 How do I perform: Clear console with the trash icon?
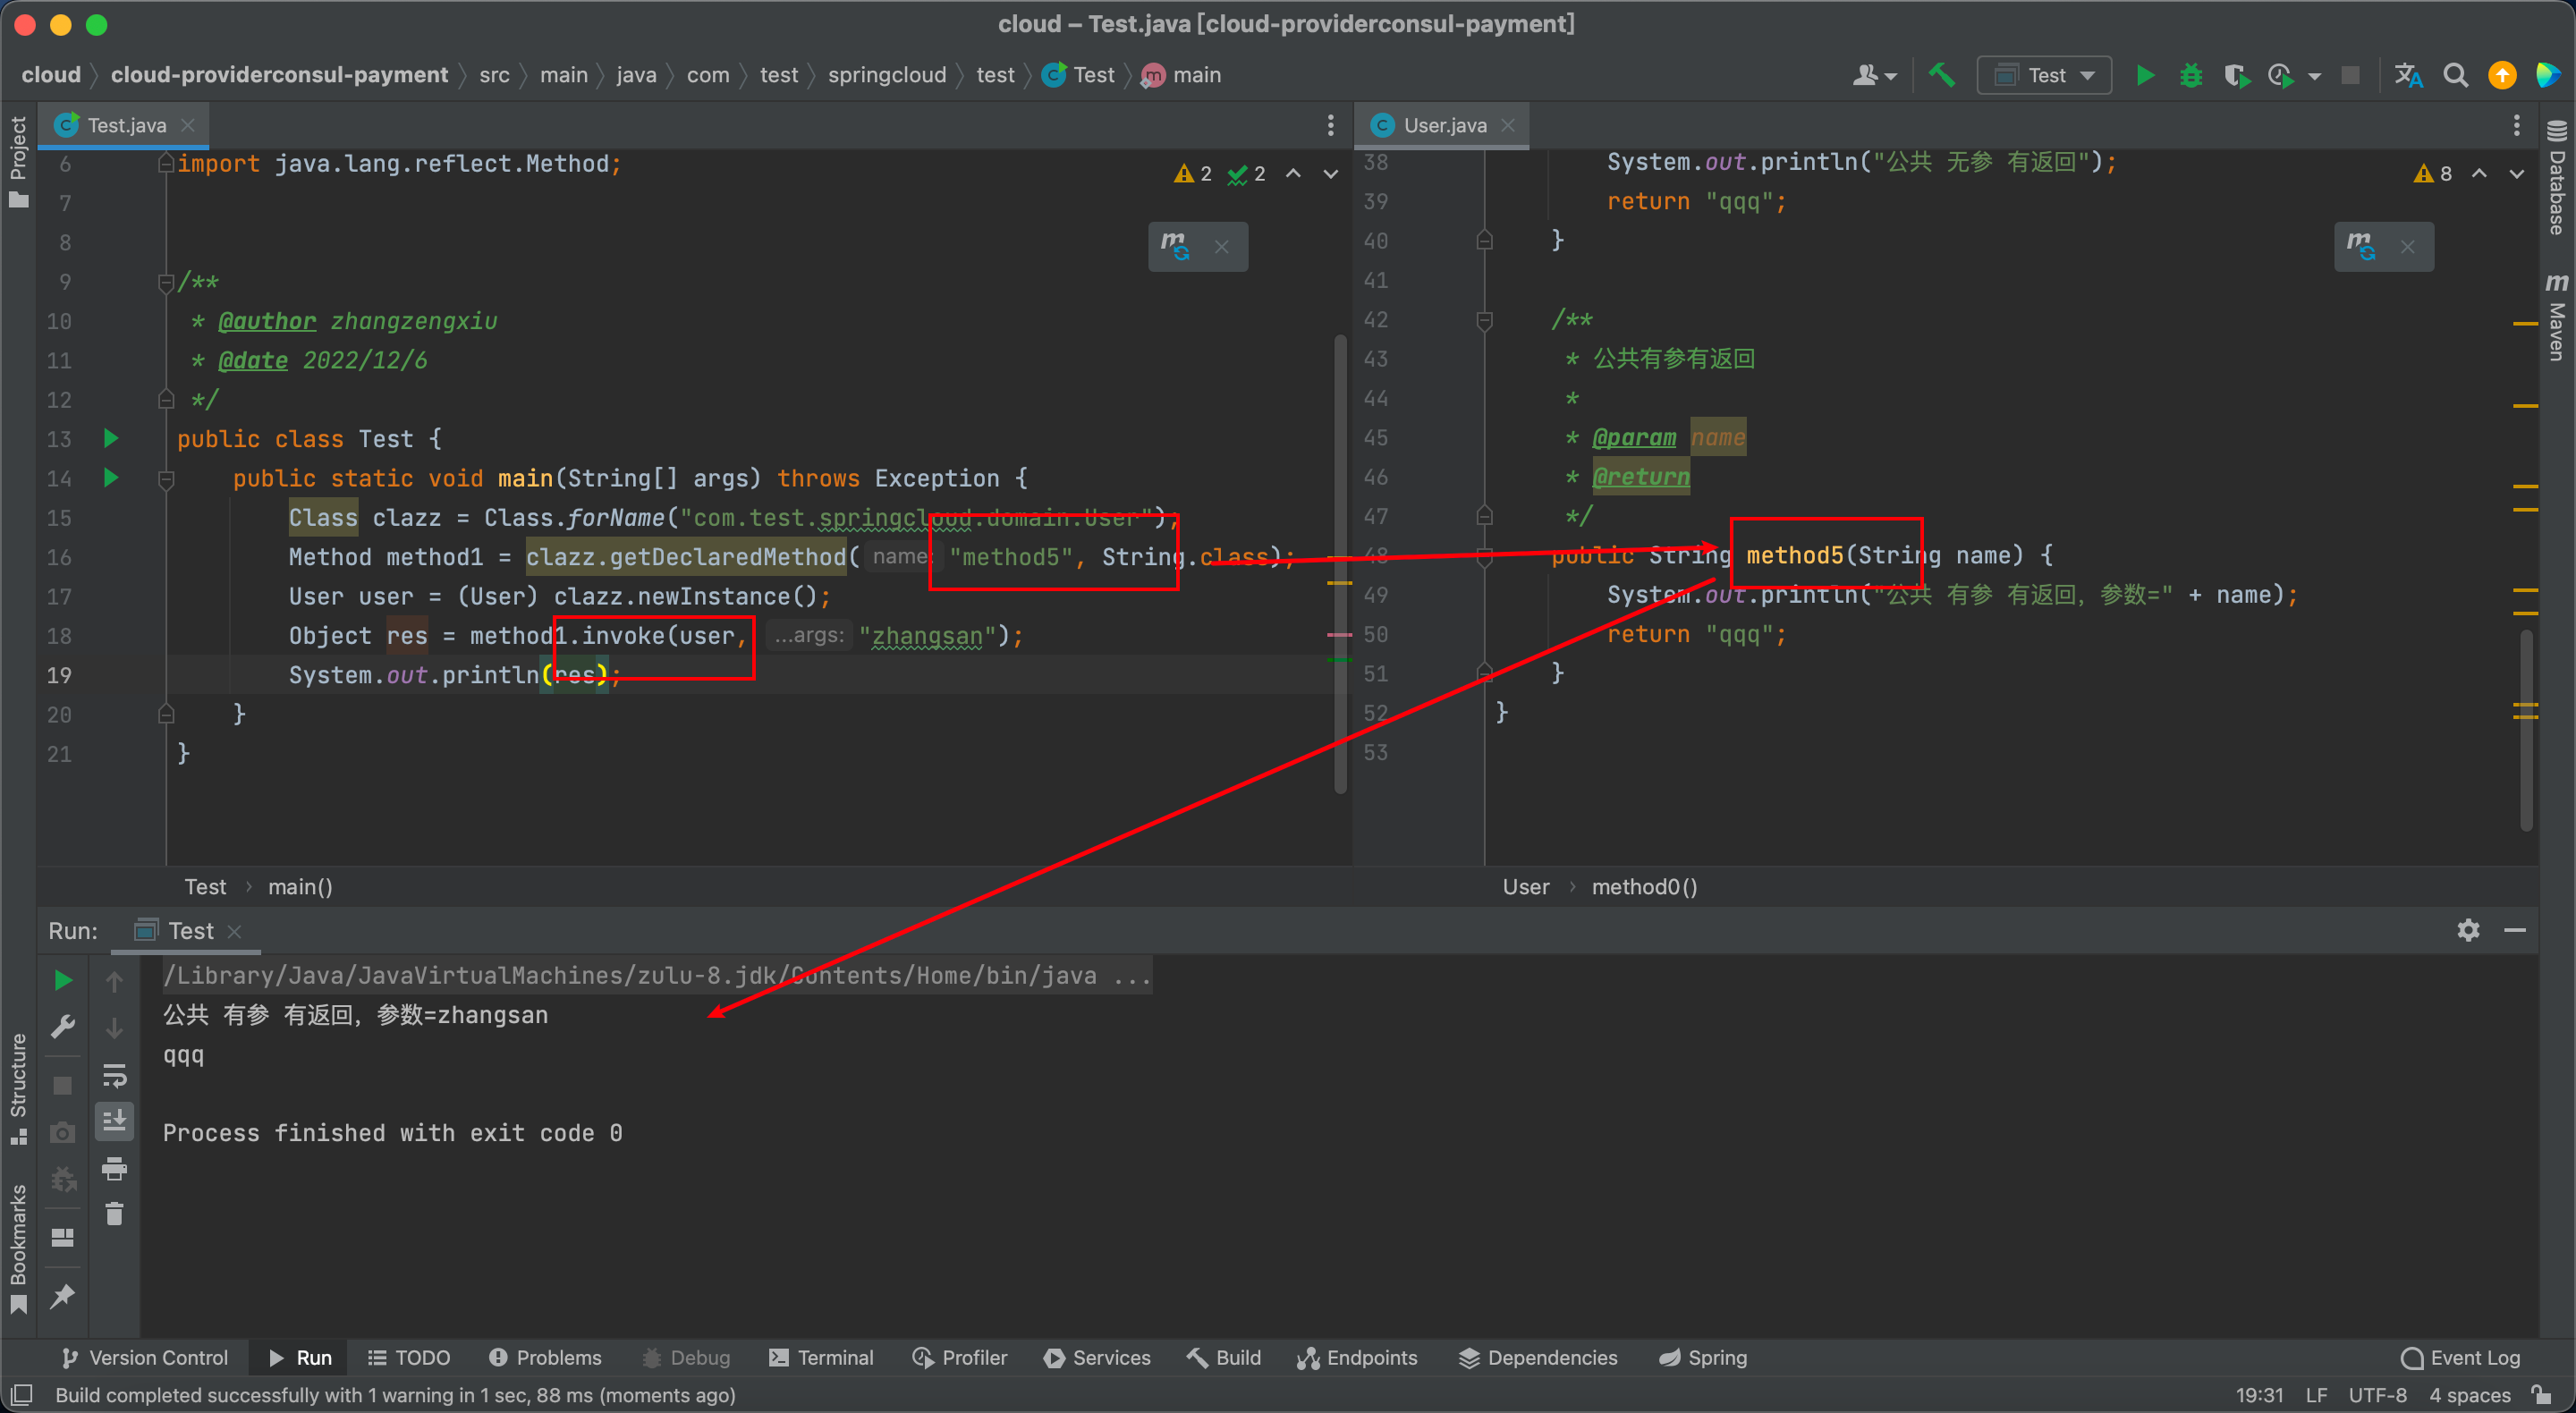(115, 1214)
